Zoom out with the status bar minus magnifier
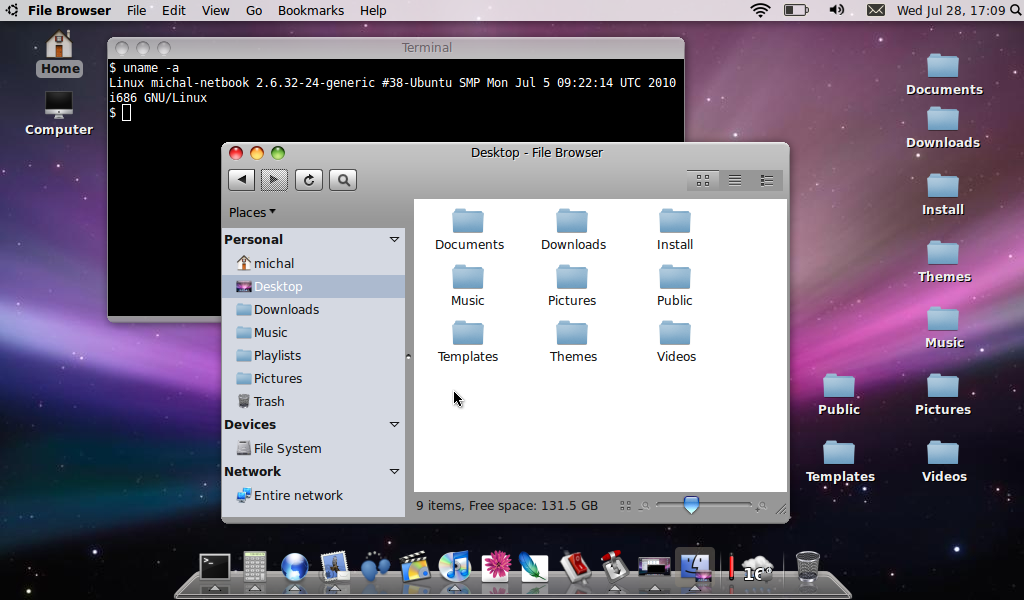This screenshot has height=600, width=1024. pyautogui.click(x=645, y=505)
